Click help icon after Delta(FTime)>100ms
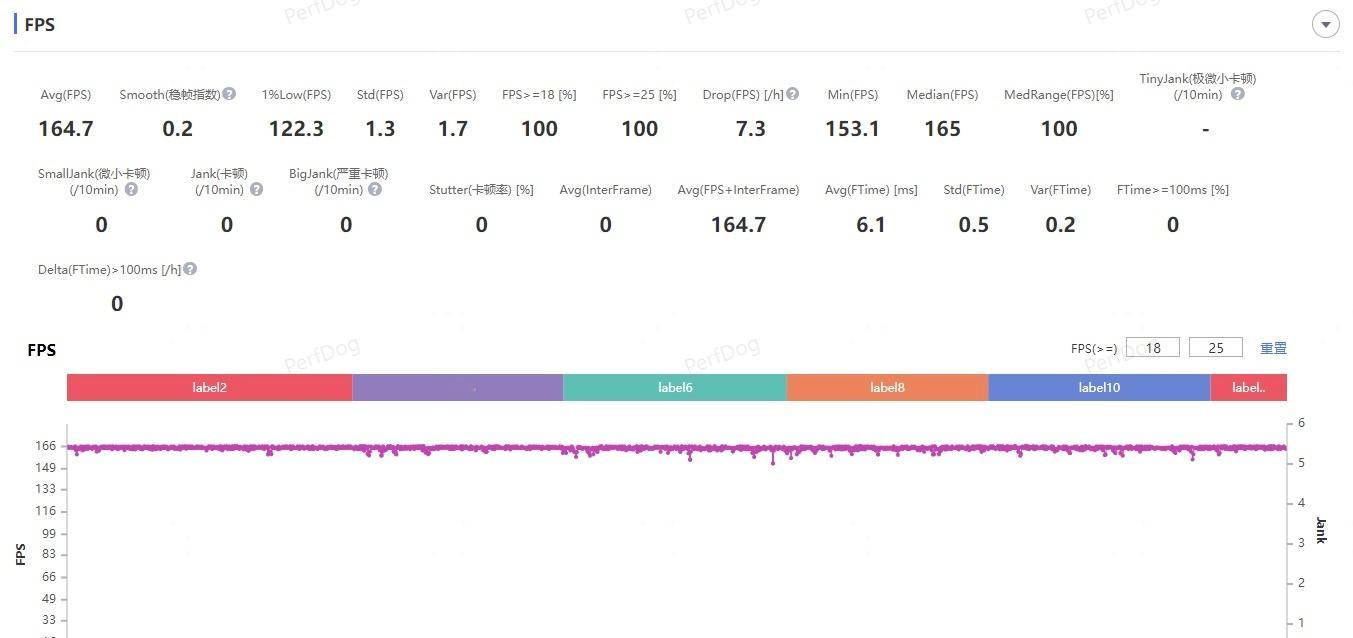The image size is (1353, 638). pyautogui.click(x=190, y=269)
